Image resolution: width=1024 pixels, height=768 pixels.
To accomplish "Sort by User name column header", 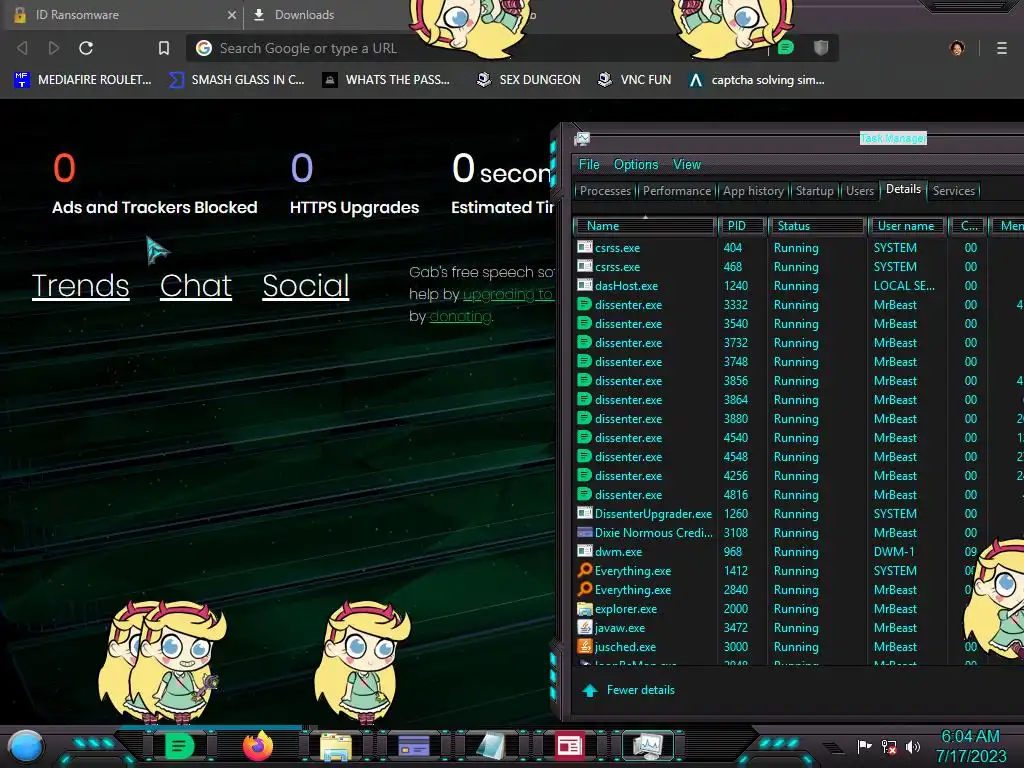I will [x=906, y=226].
